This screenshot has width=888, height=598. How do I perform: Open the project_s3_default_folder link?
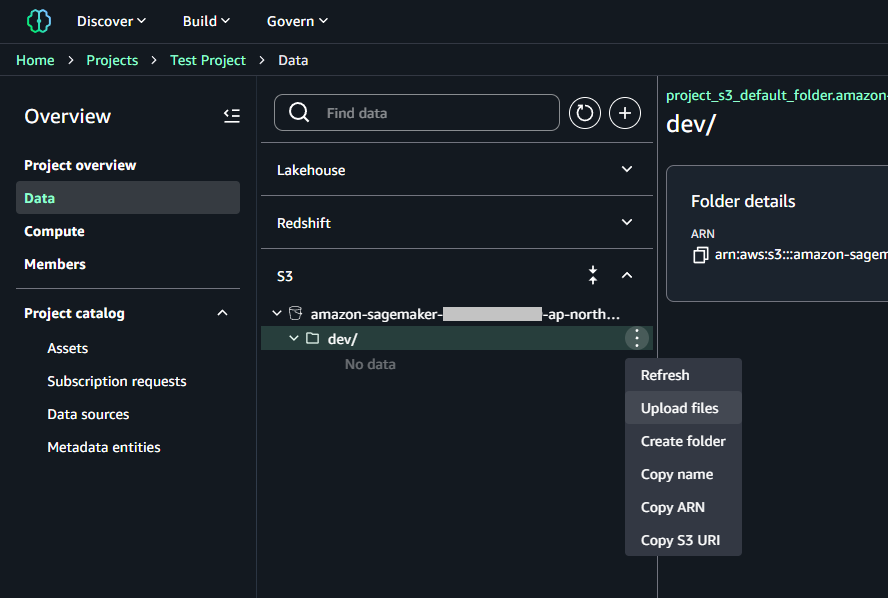point(777,95)
